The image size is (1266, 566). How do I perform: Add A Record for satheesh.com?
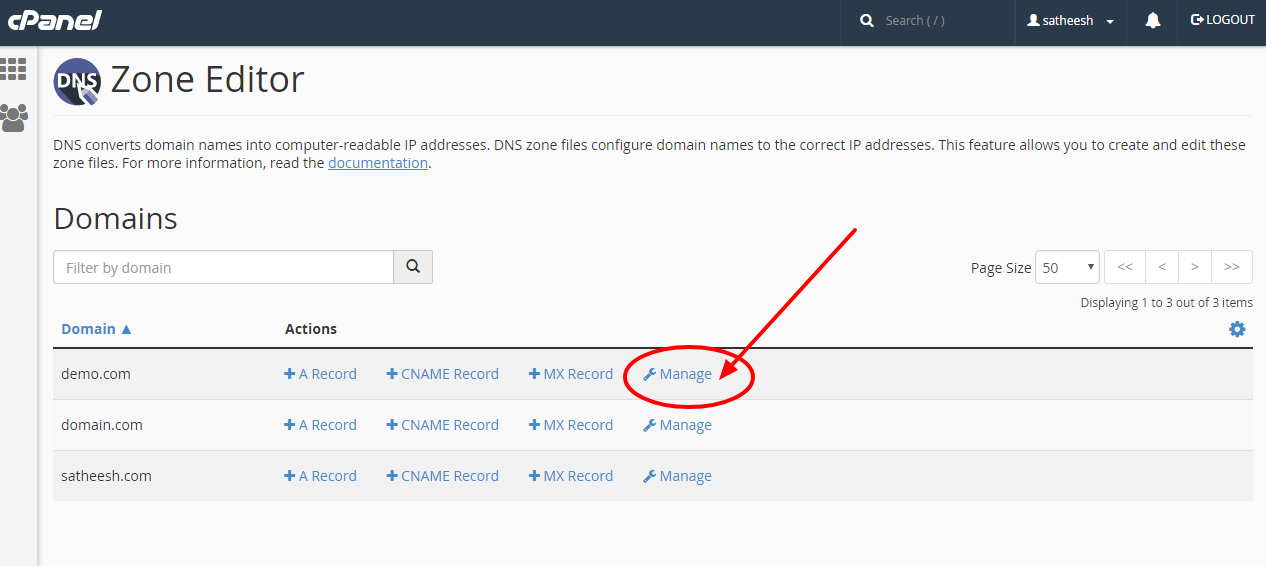point(320,476)
